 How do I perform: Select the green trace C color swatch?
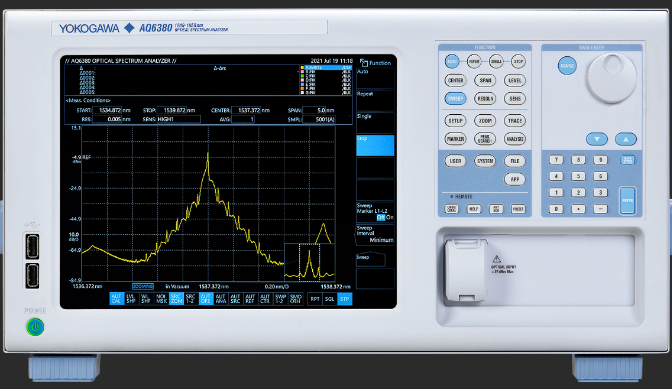(x=302, y=76)
